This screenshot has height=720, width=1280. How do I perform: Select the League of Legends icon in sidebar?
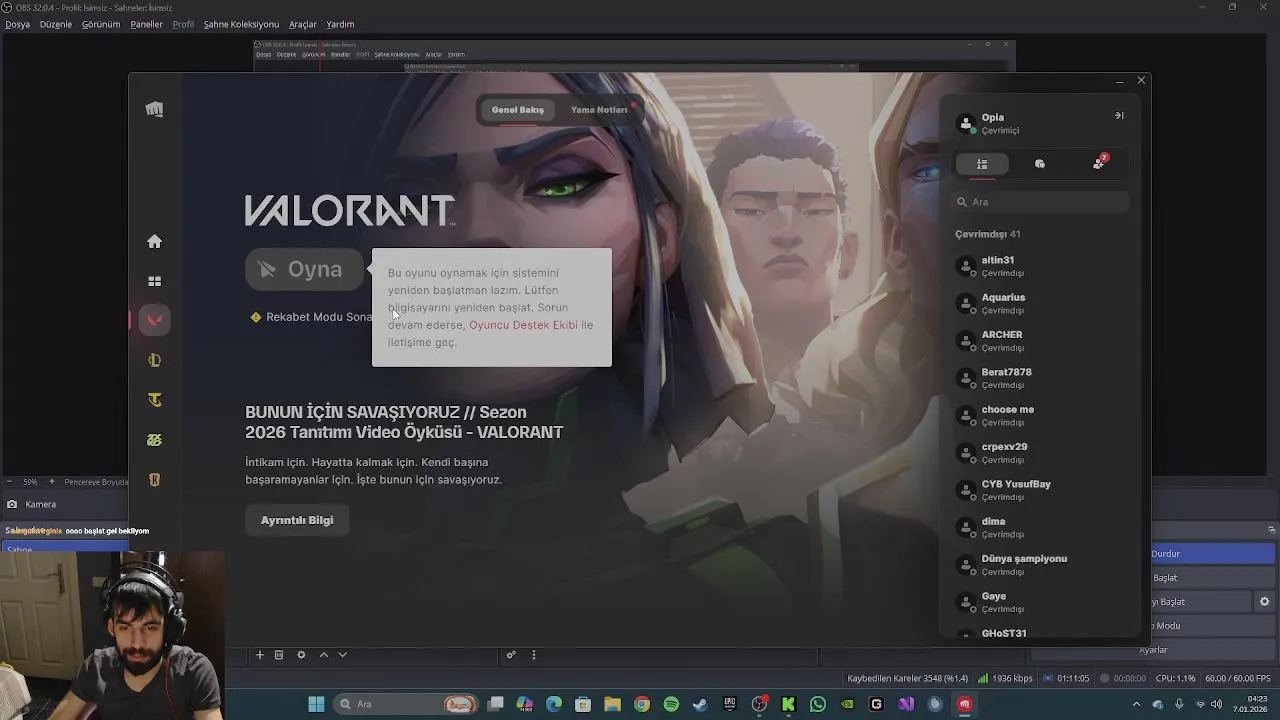(x=154, y=360)
